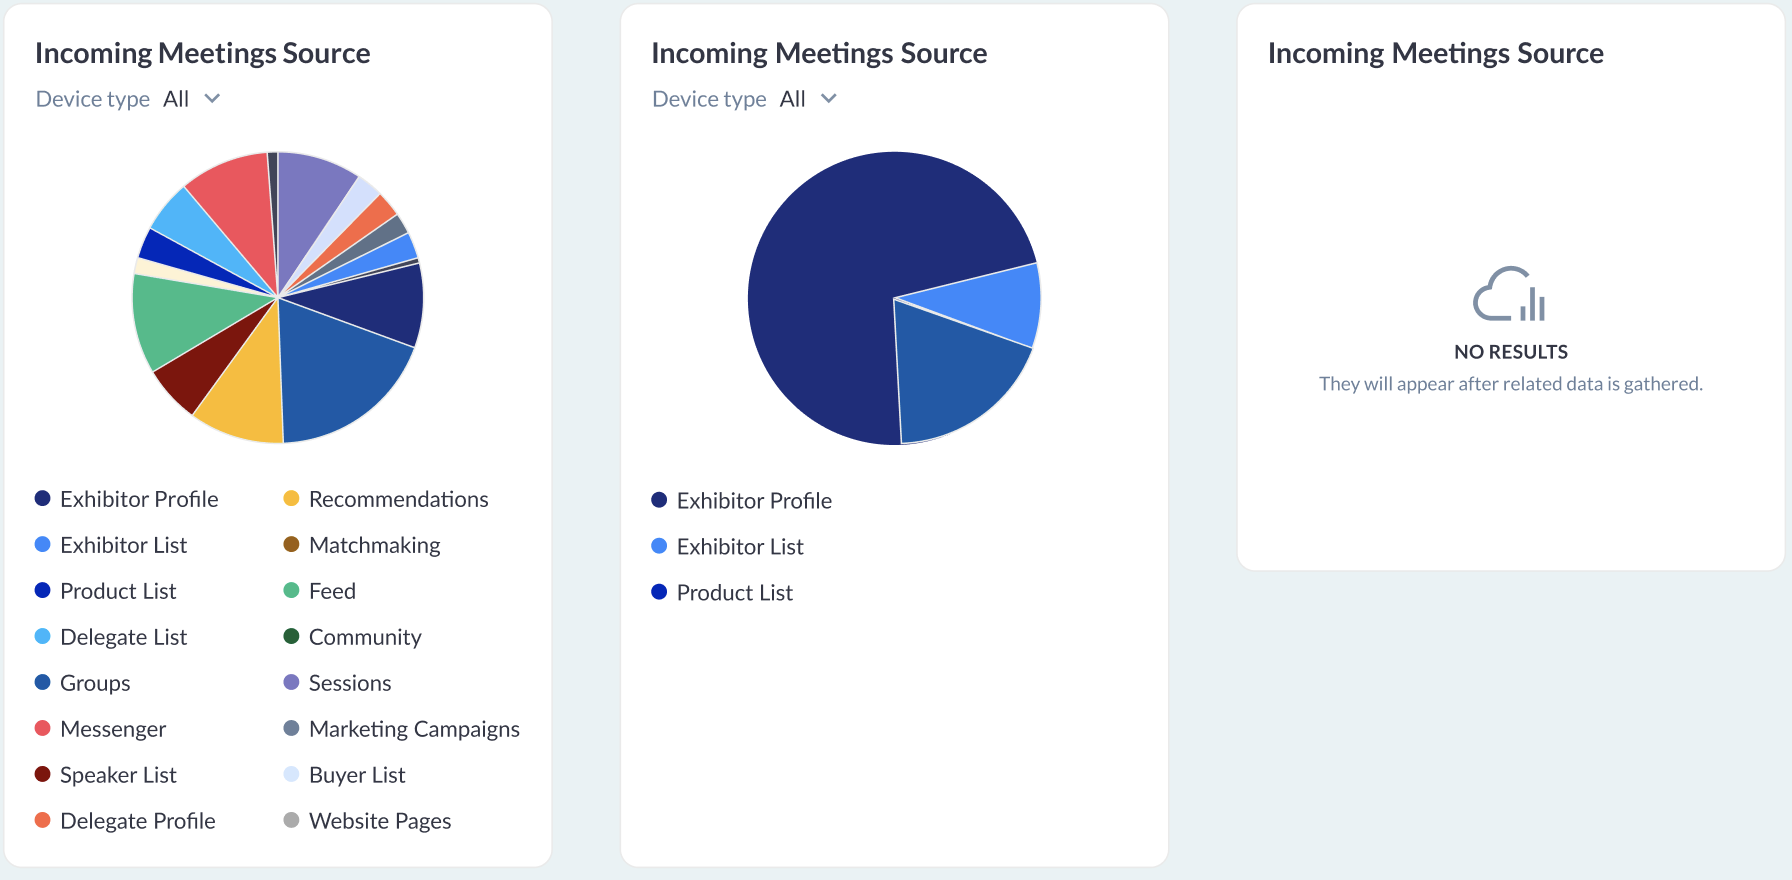Click the Speaker List legend dot
Viewport: 1792px width, 880px height.
[x=43, y=774]
